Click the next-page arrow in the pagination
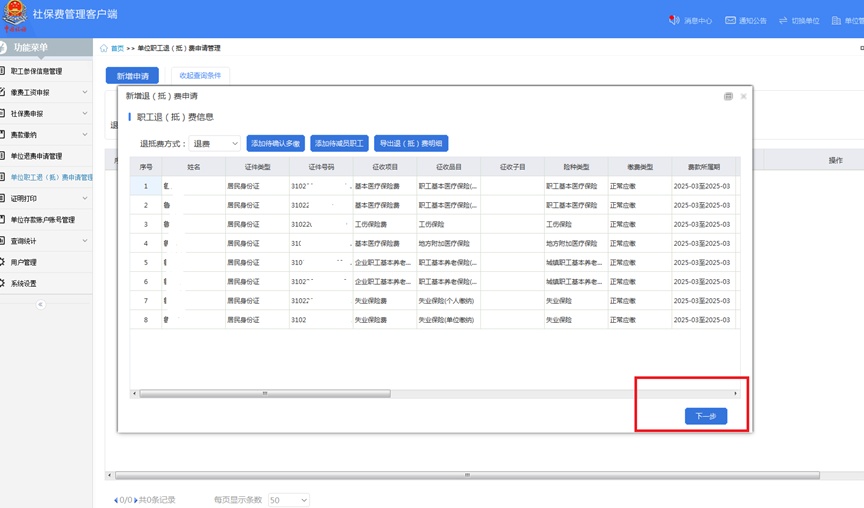 [136, 500]
